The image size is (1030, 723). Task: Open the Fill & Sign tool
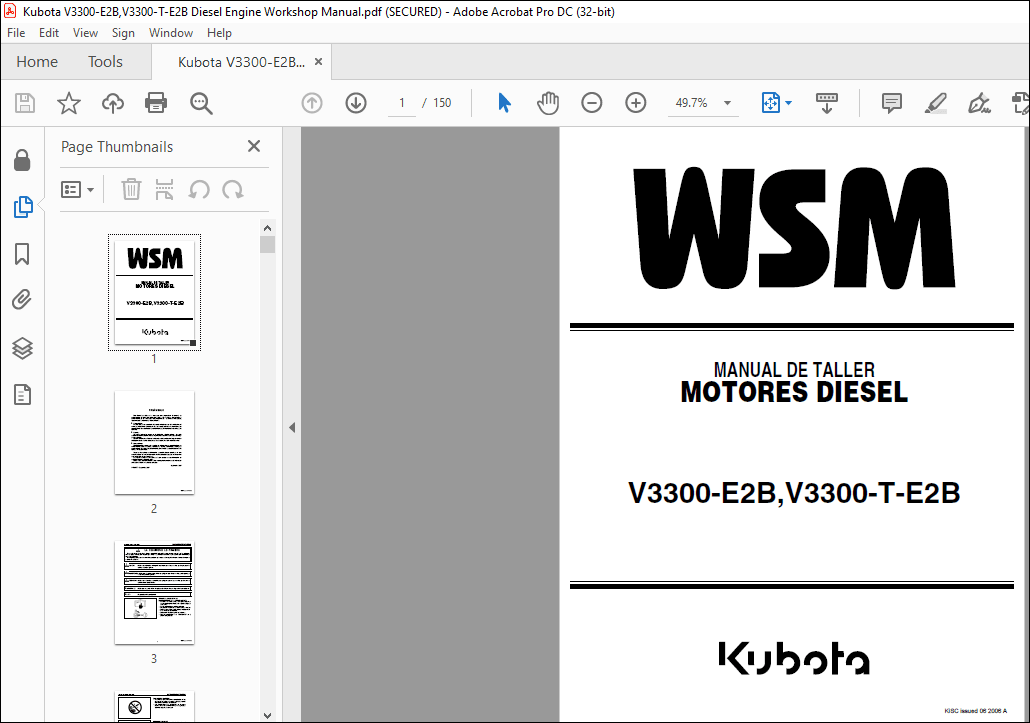click(979, 102)
